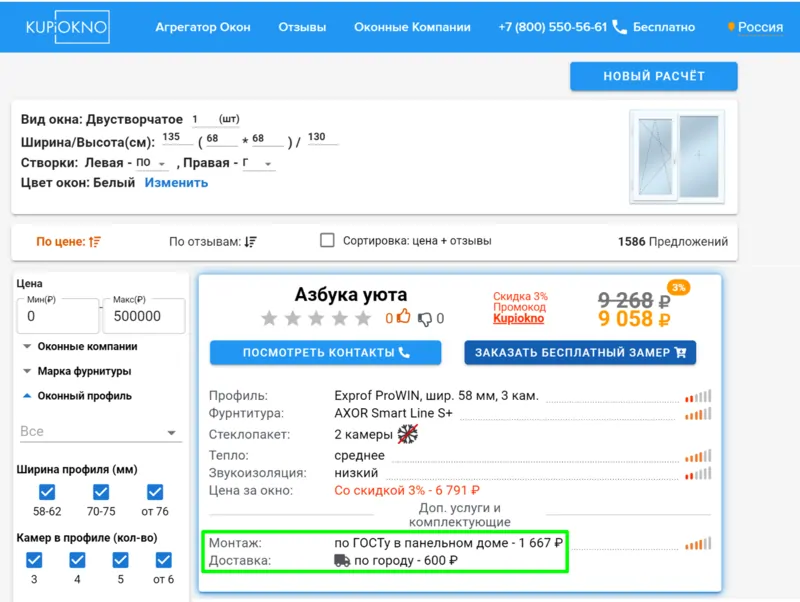Sort offers by 'По отзывам'
Screen dimensions: 800x602
213,242
